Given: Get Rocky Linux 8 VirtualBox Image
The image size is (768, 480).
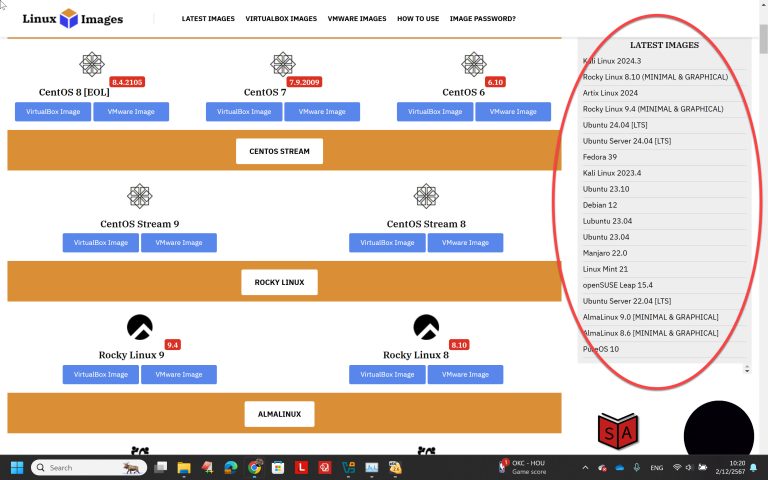Looking at the screenshot, I should (x=387, y=374).
